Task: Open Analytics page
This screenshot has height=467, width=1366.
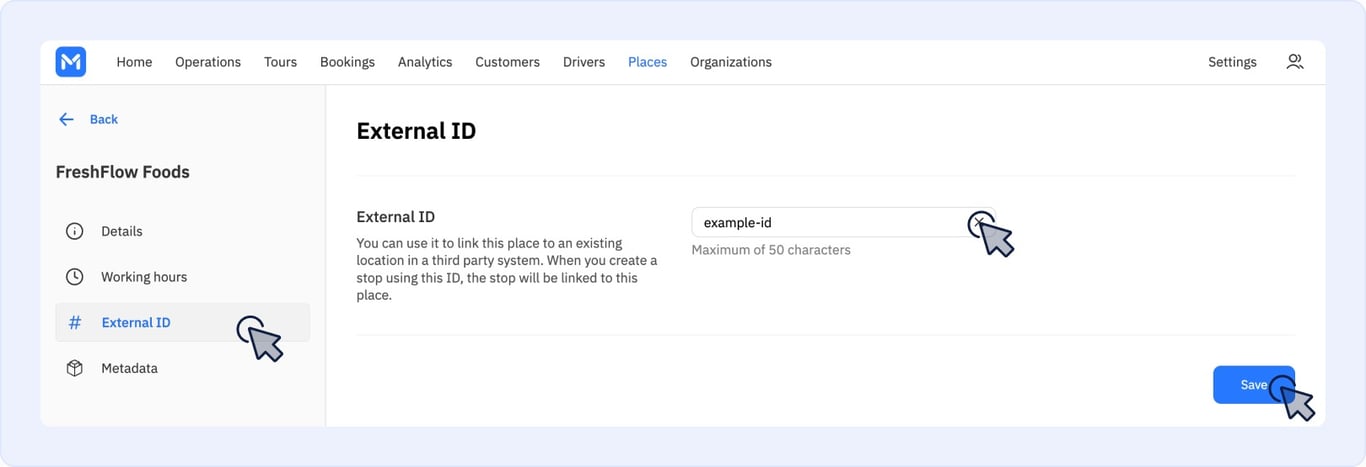Action: [x=425, y=62]
